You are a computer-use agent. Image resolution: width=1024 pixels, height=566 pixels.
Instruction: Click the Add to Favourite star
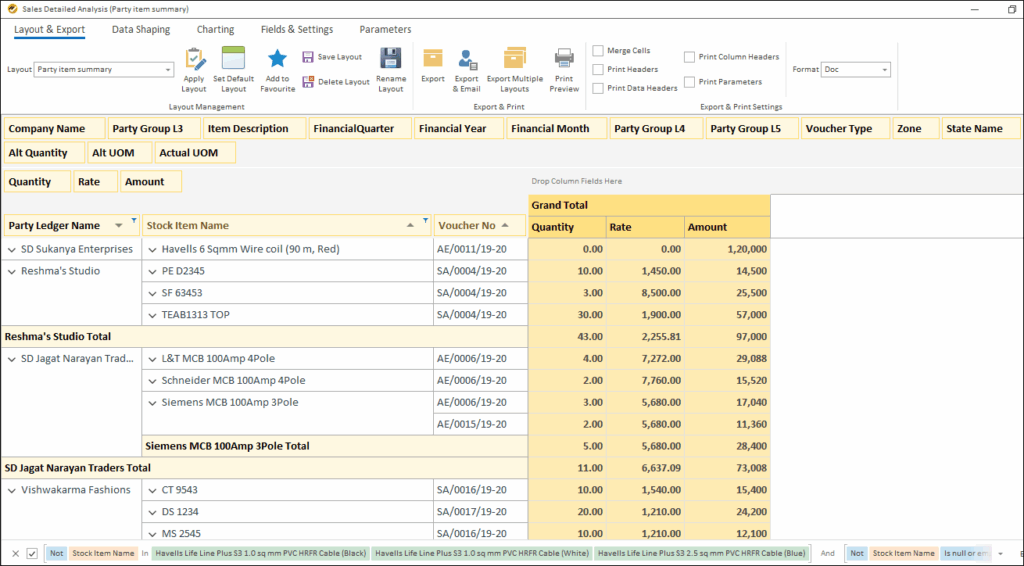click(278, 60)
